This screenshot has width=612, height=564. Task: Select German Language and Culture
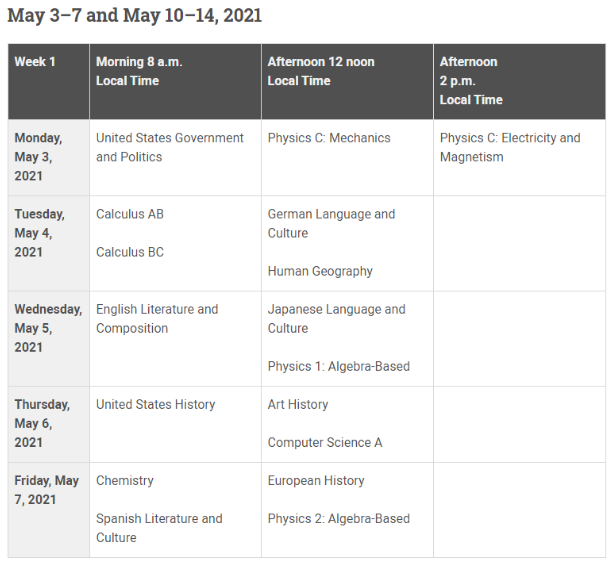pyautogui.click(x=331, y=223)
